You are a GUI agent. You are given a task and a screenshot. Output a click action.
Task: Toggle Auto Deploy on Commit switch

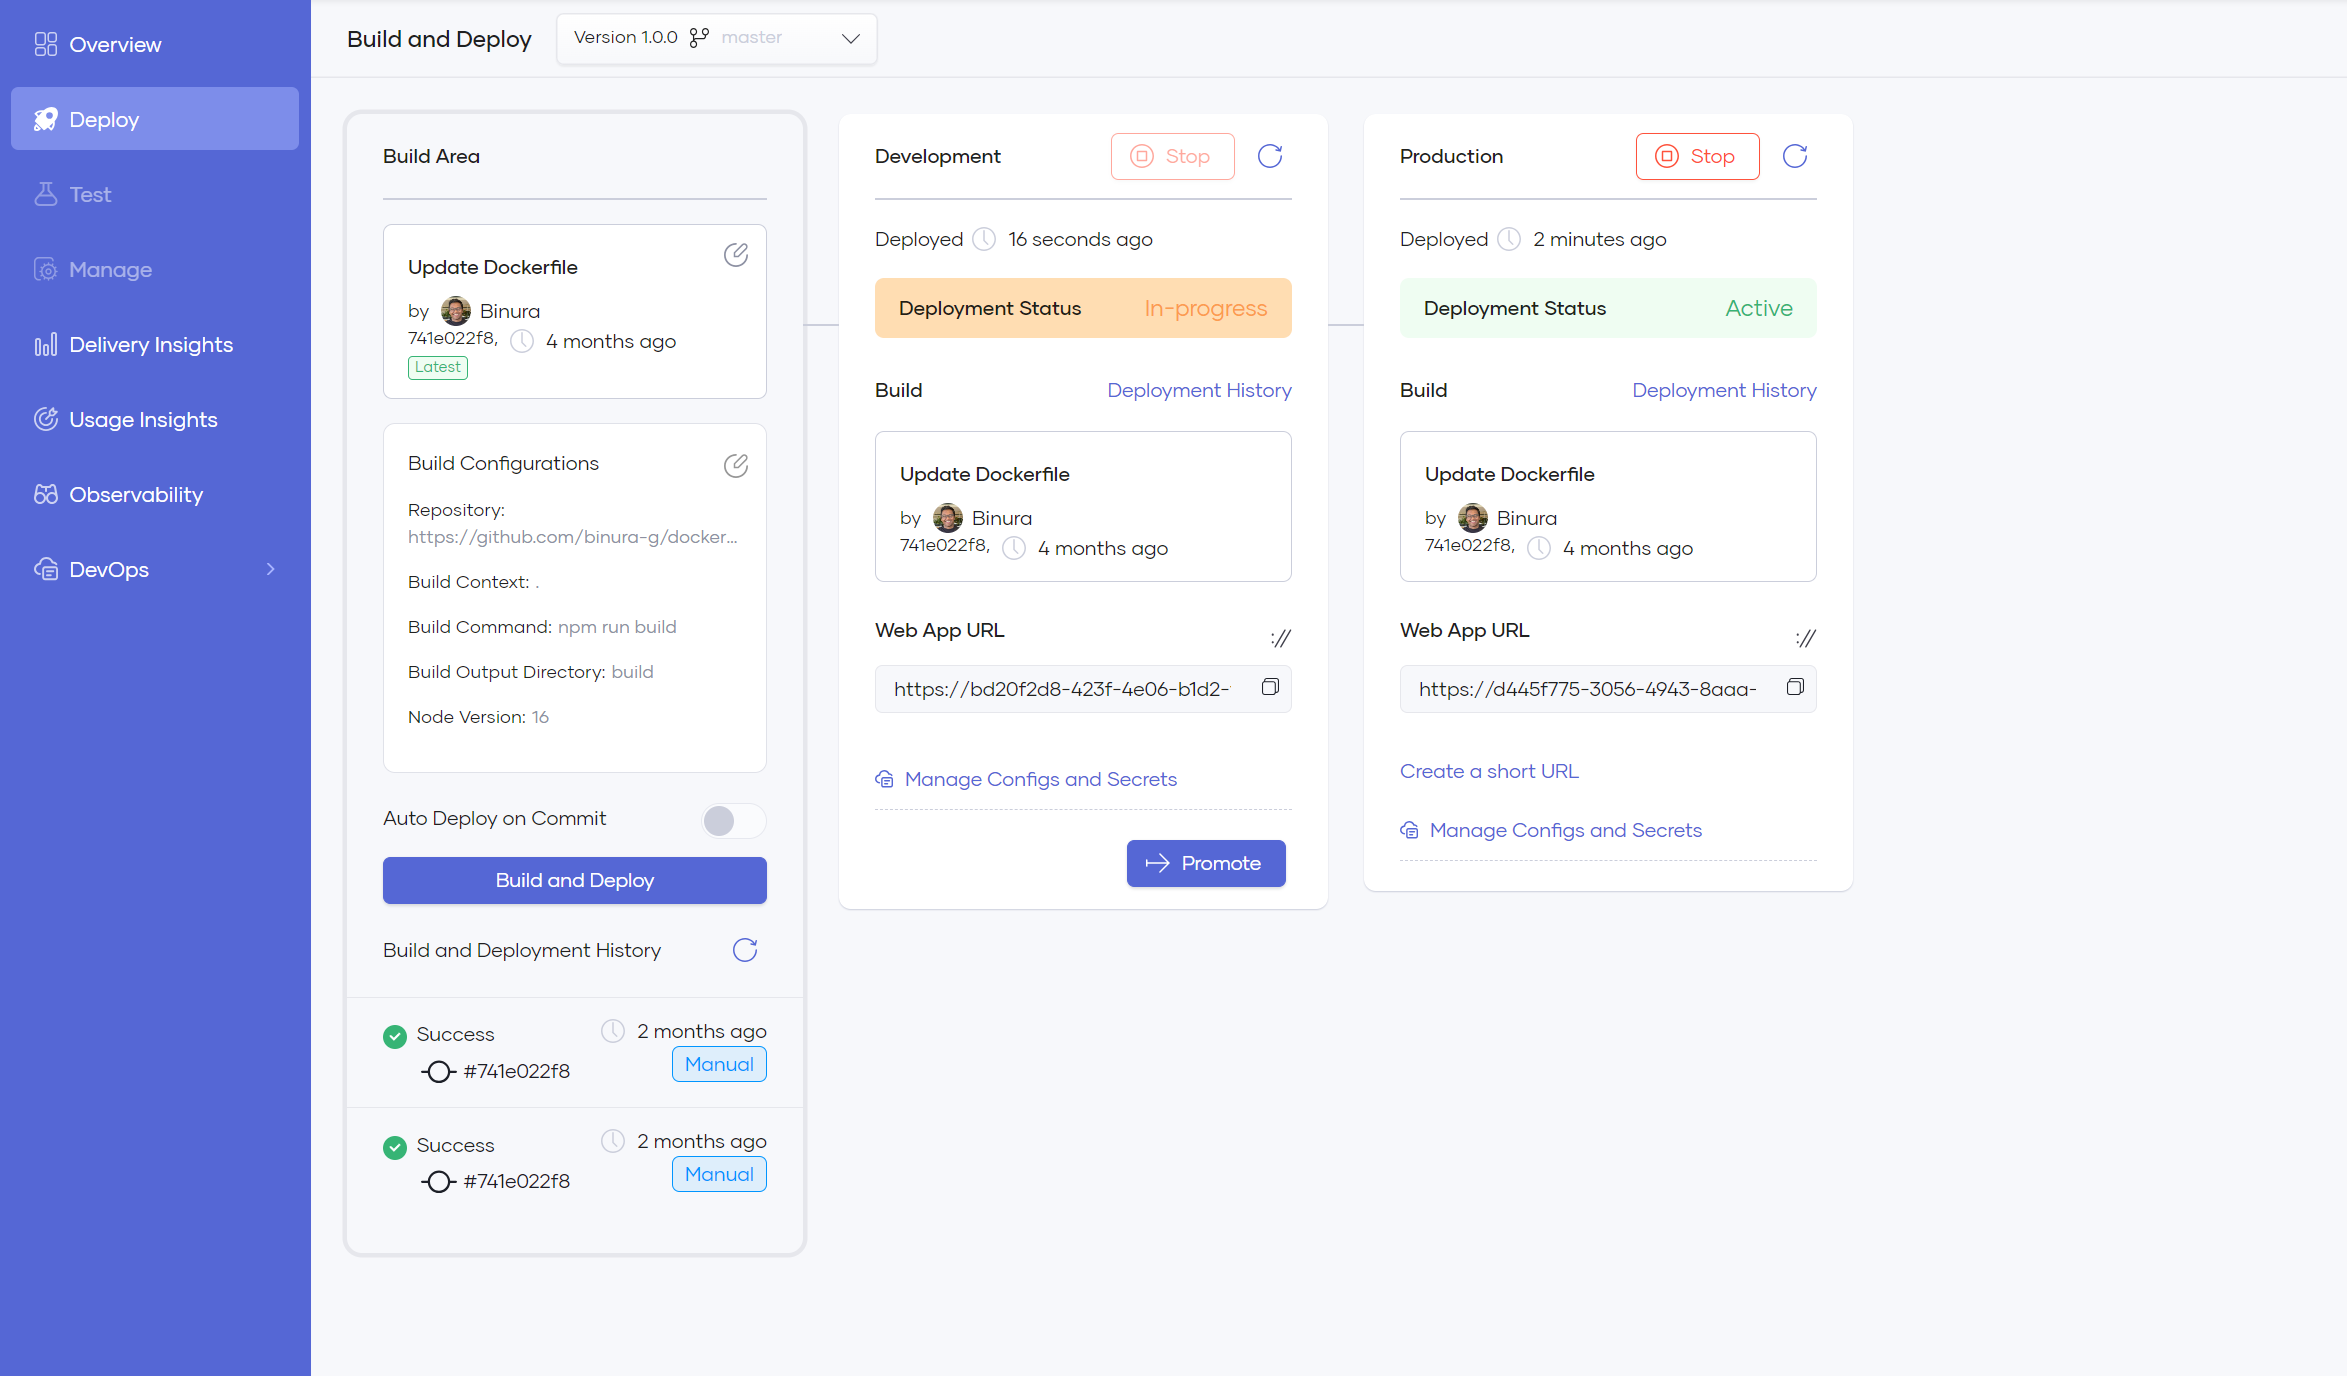[733, 821]
